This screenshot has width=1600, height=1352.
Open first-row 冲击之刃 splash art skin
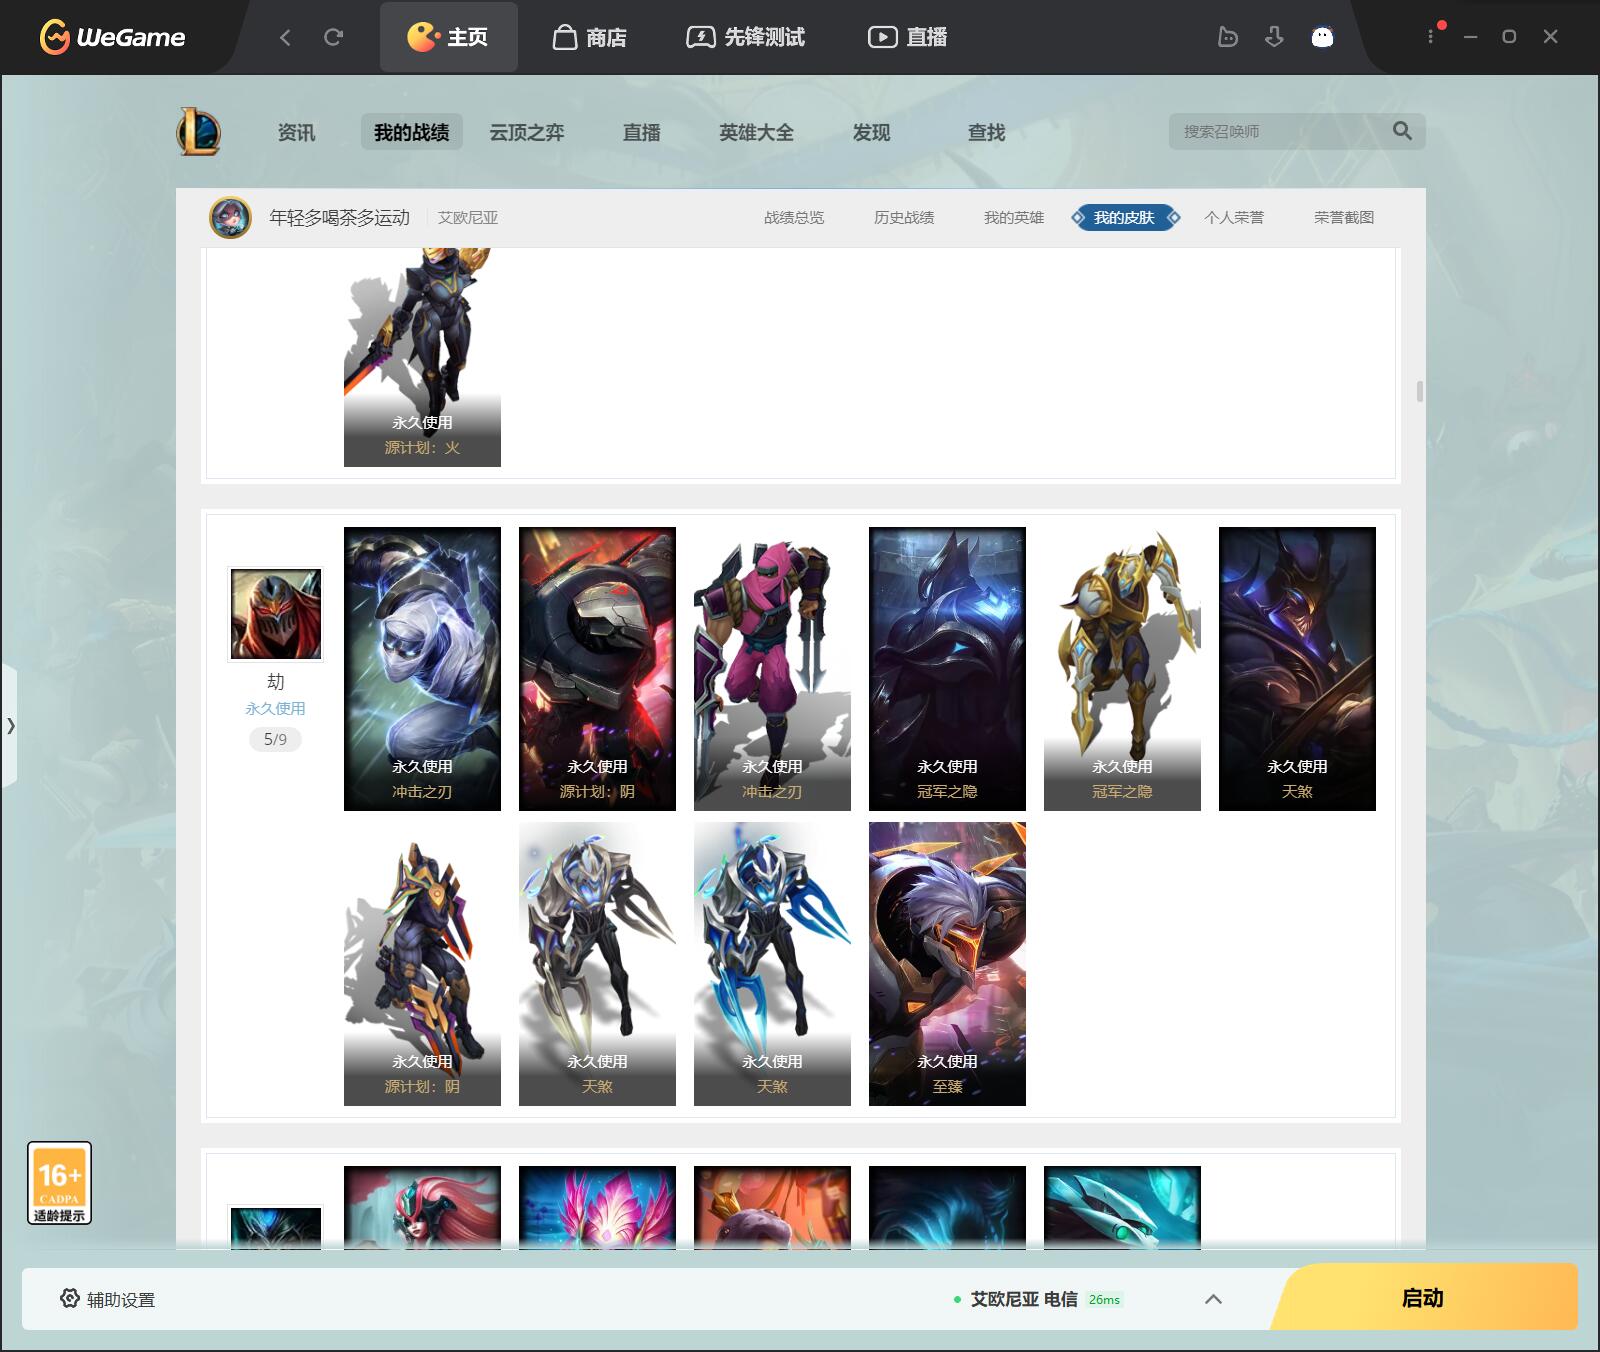(422, 668)
